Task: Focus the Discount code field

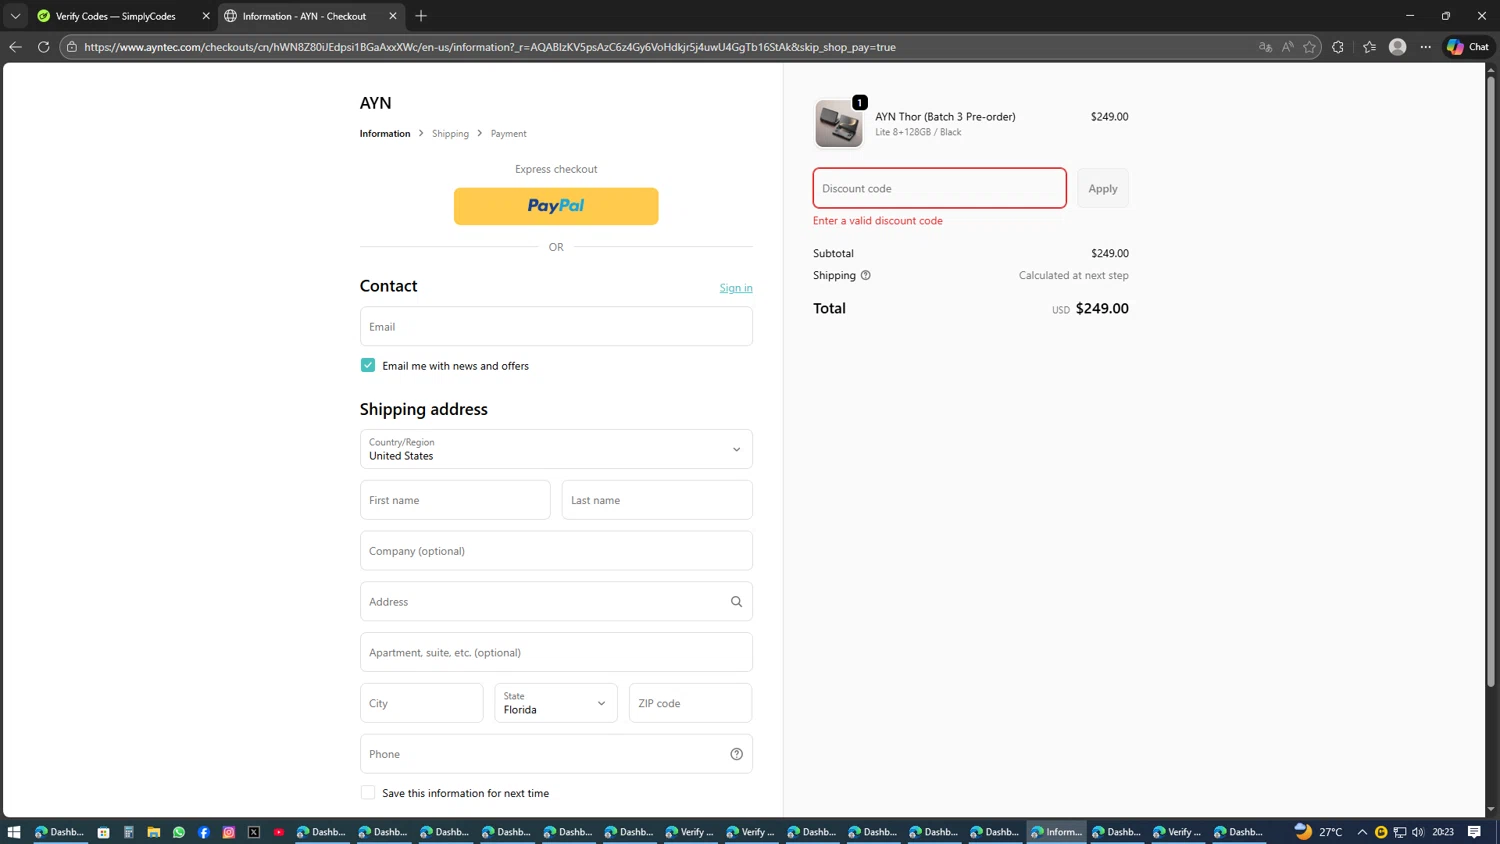Action: coord(940,188)
